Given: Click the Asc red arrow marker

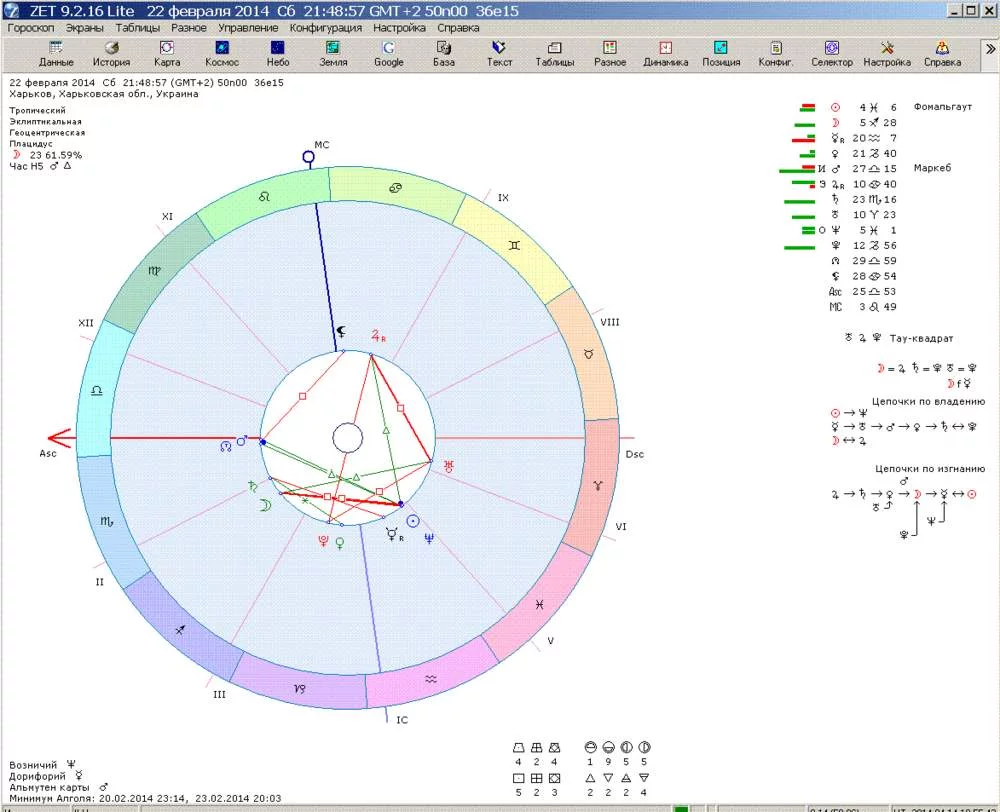Looking at the screenshot, I should tap(62, 438).
